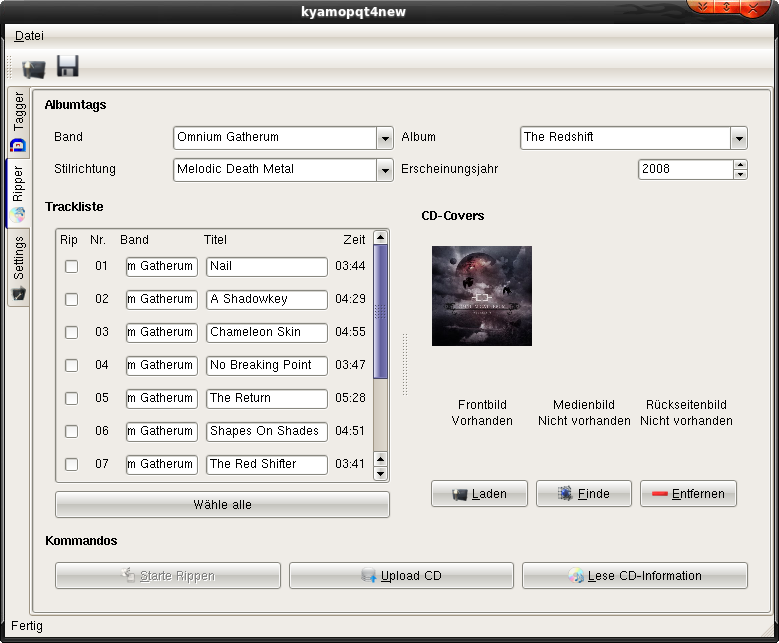
Task: Switch to the Tagger side tab
Action: pos(18,121)
